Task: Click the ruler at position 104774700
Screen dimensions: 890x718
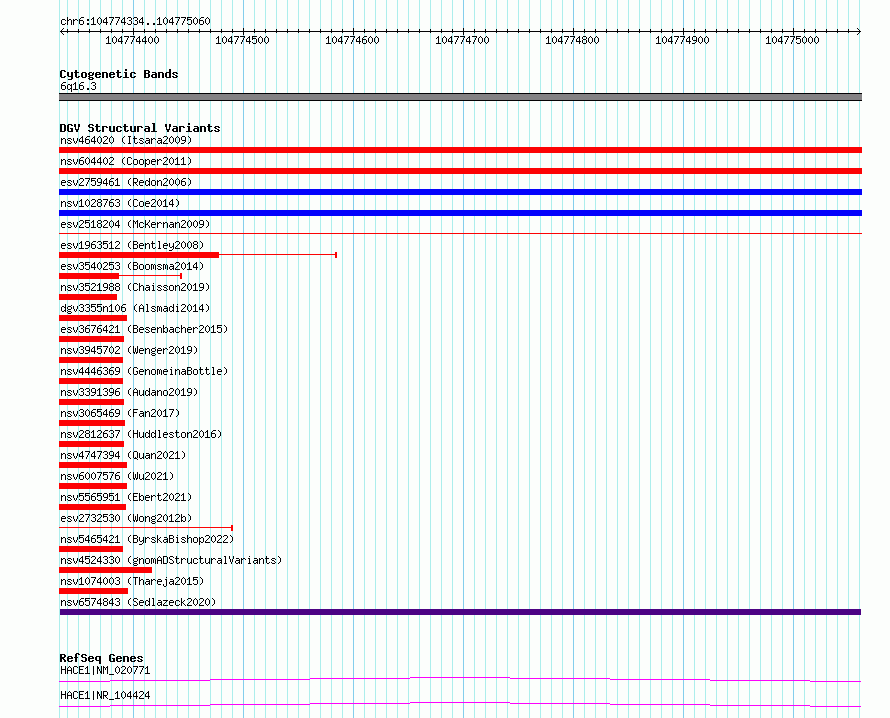Action: (x=462, y=40)
